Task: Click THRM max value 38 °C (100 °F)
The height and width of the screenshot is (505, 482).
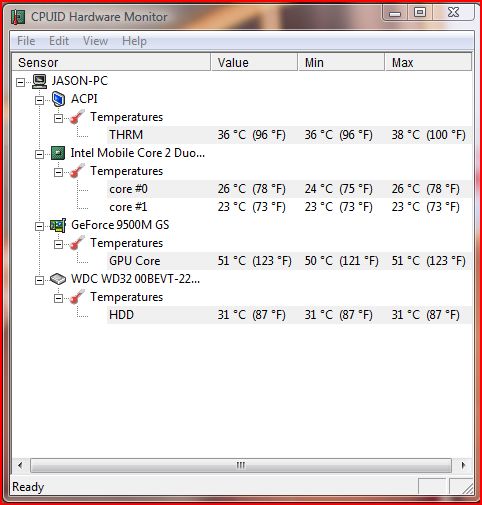Action: pos(428,135)
